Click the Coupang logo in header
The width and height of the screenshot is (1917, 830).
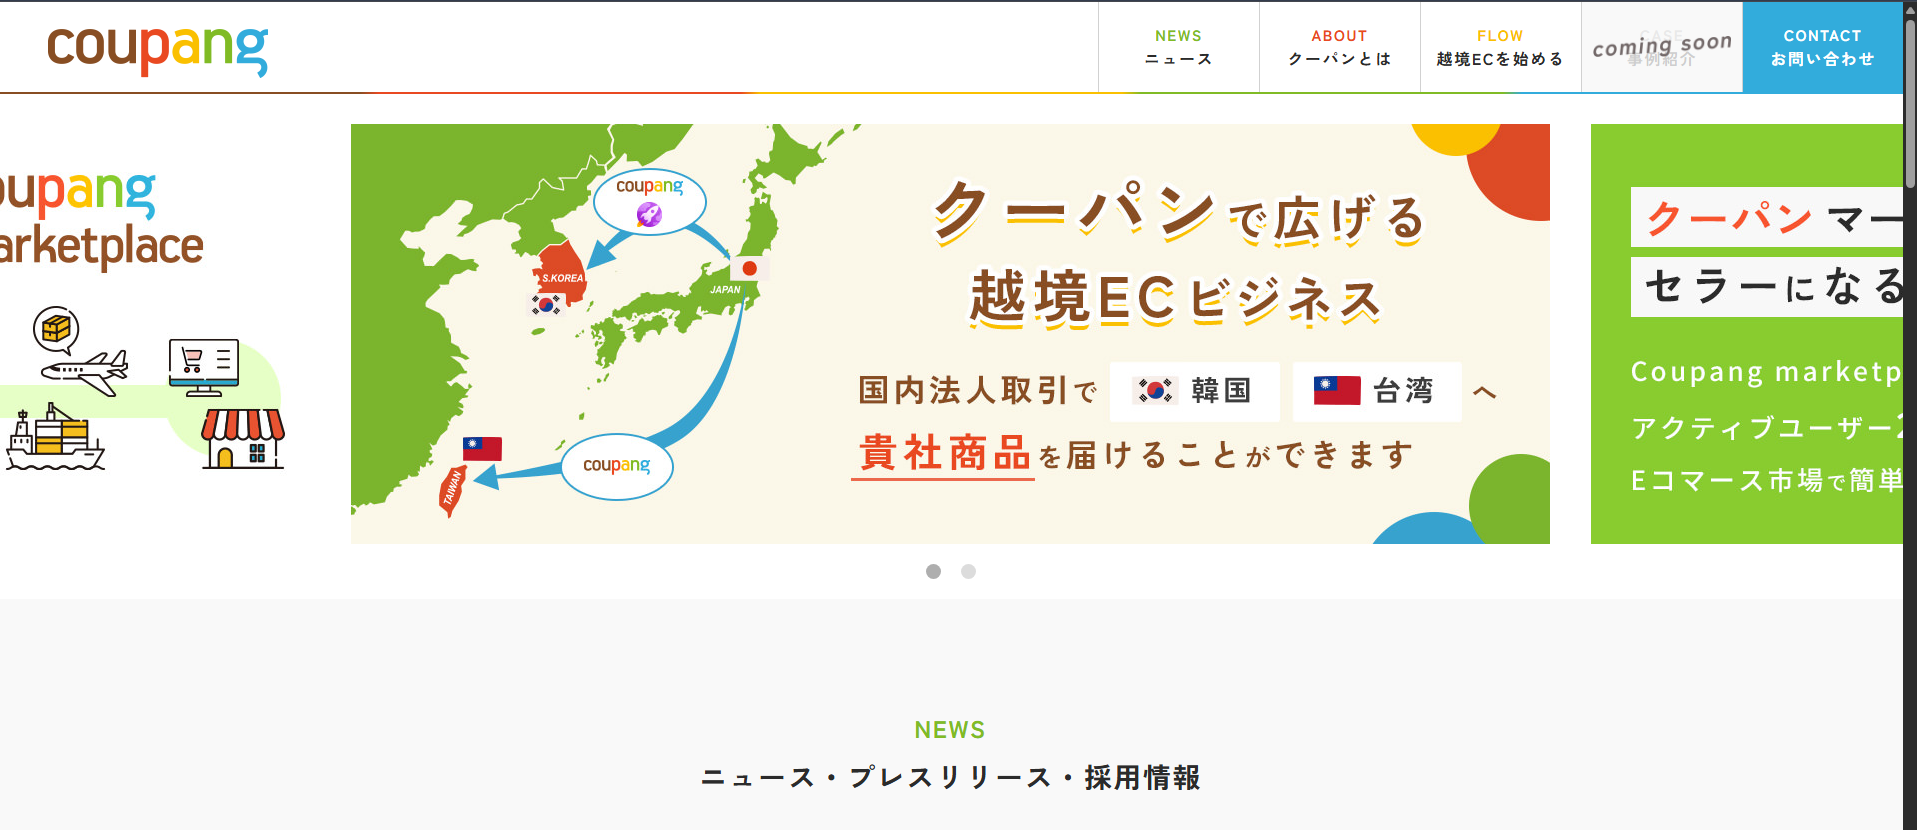[157, 49]
